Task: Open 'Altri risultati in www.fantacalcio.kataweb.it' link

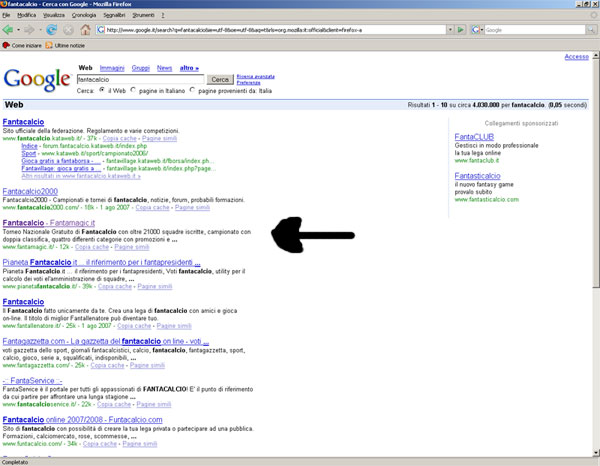Action: pos(81,176)
